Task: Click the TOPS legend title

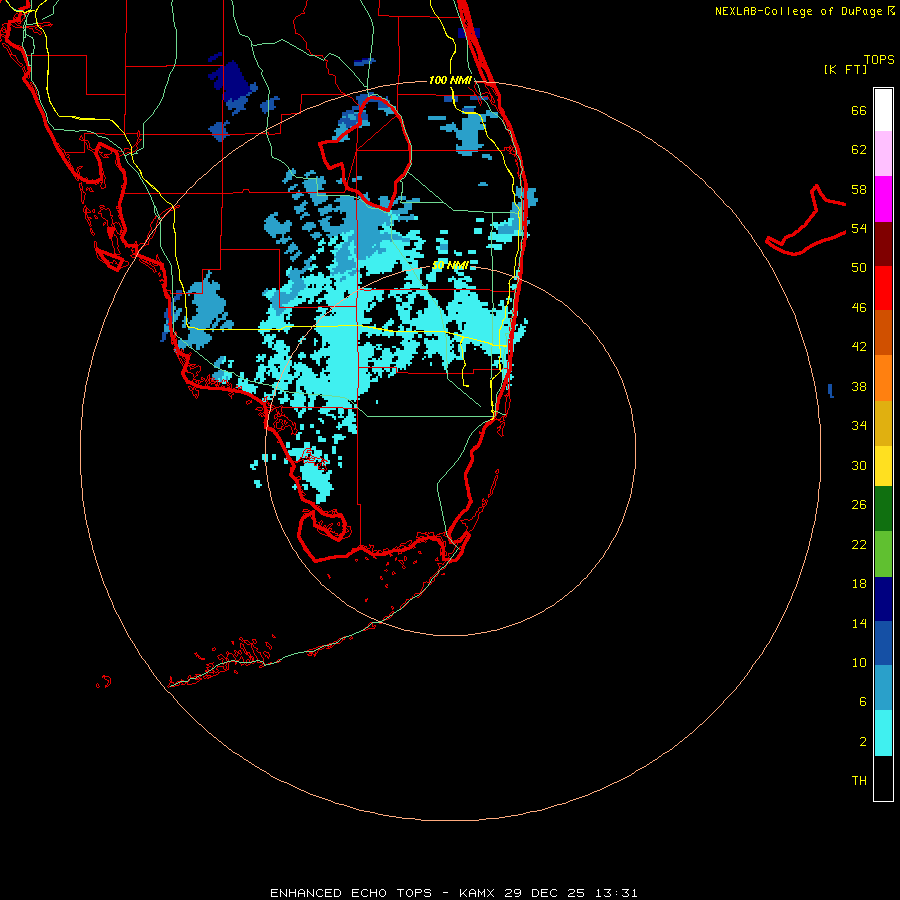Action: [x=879, y=59]
